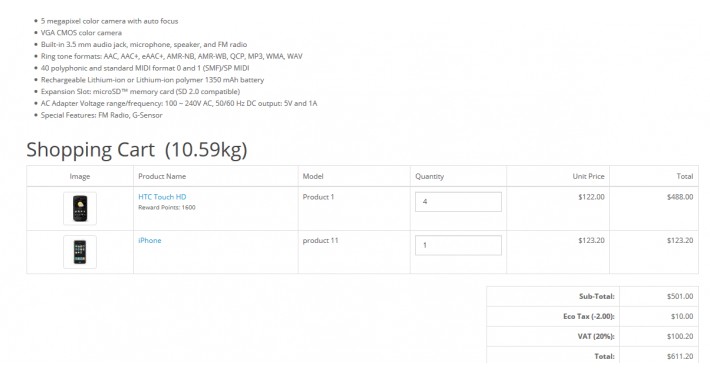This screenshot has height=380, width=710.
Task: Select the product 11 model cell
Action: (x=320, y=241)
